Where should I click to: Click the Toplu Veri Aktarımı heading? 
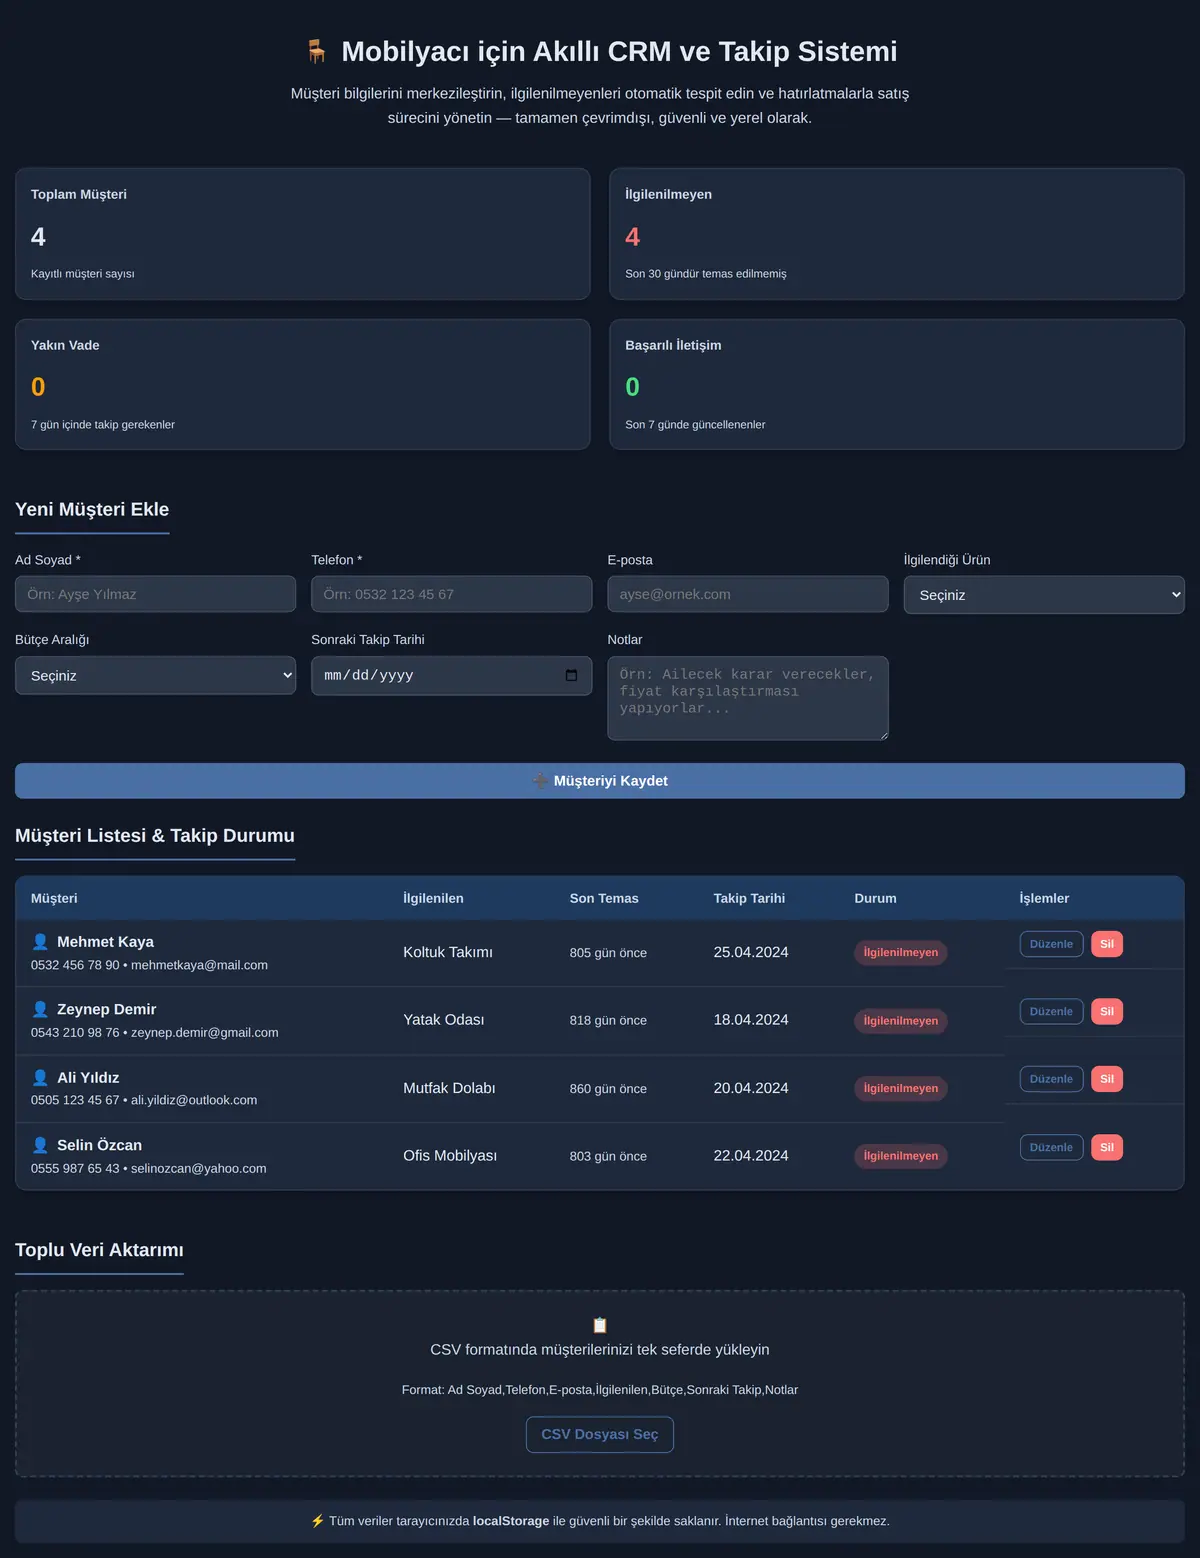(x=99, y=1250)
